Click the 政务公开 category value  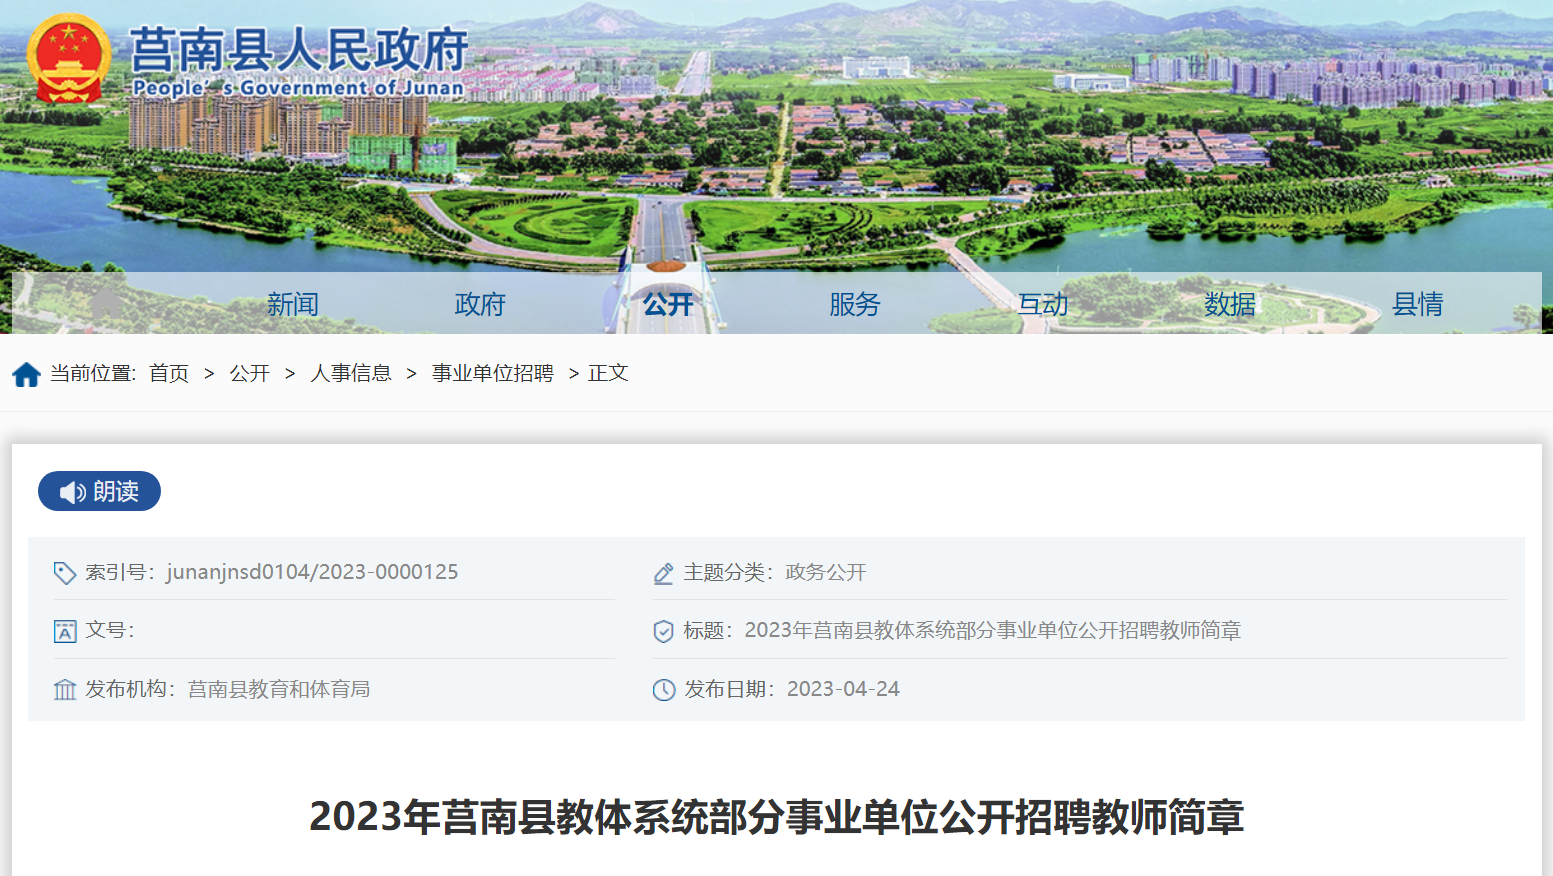[826, 572]
